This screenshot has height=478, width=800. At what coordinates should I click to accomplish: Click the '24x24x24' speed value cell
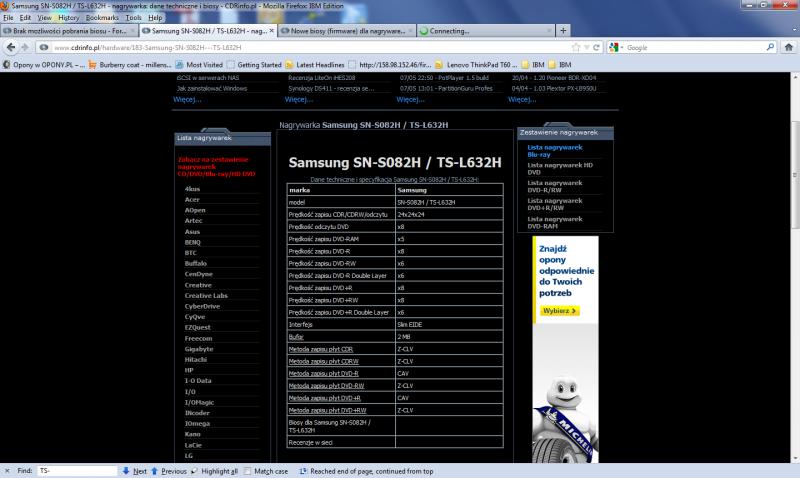(449, 214)
